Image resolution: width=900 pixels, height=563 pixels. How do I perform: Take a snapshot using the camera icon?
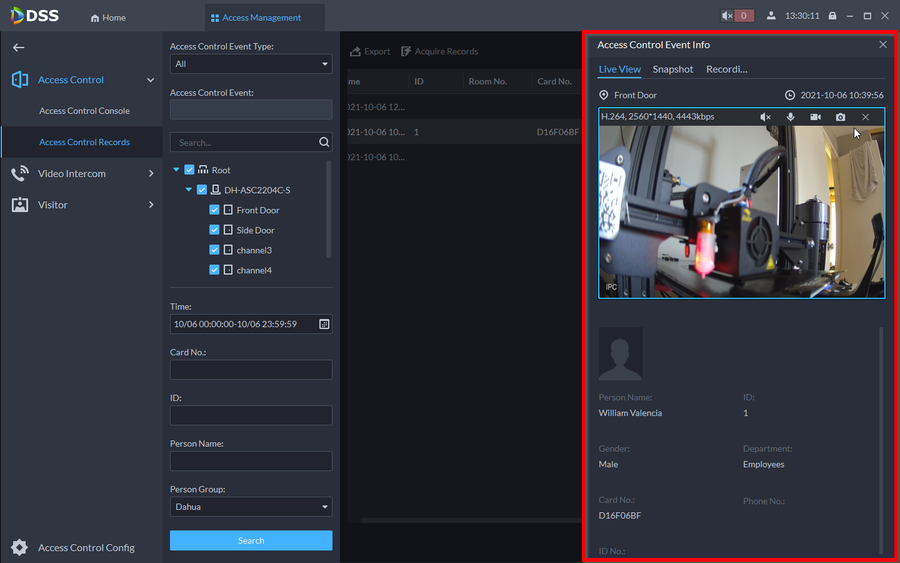point(840,117)
